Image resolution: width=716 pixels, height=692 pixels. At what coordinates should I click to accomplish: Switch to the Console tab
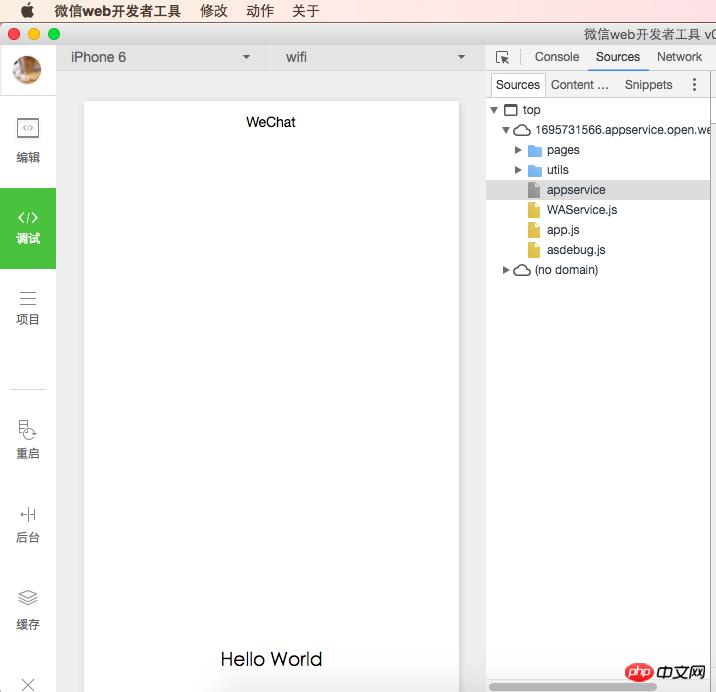tap(557, 57)
